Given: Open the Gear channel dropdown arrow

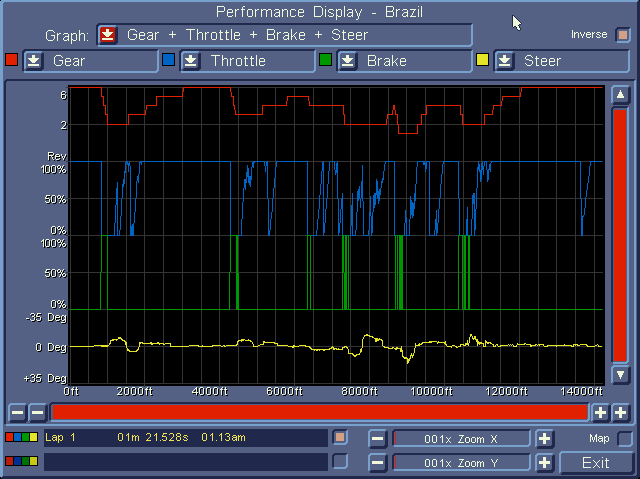Looking at the screenshot, I should click(33, 61).
